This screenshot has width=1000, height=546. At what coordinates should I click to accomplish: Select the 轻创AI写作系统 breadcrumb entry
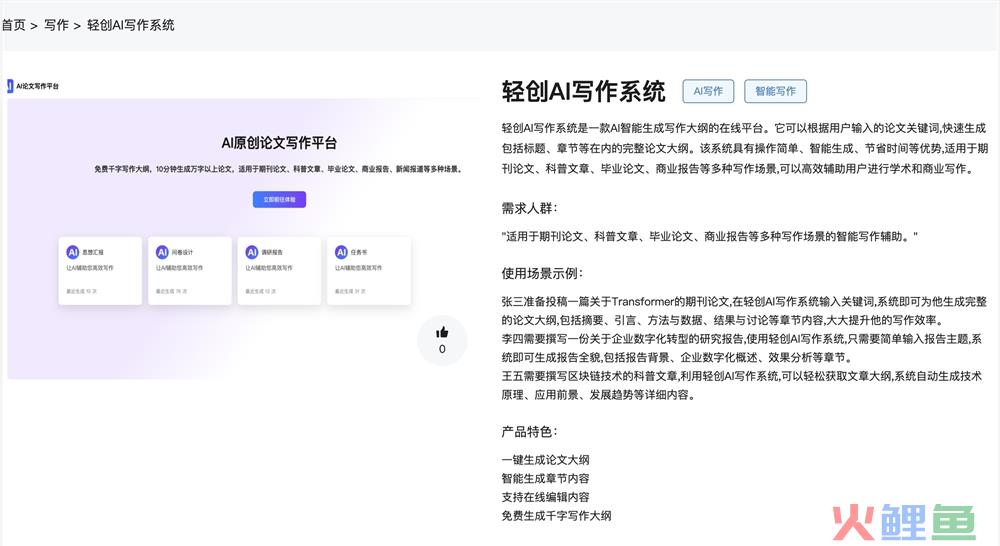131,26
